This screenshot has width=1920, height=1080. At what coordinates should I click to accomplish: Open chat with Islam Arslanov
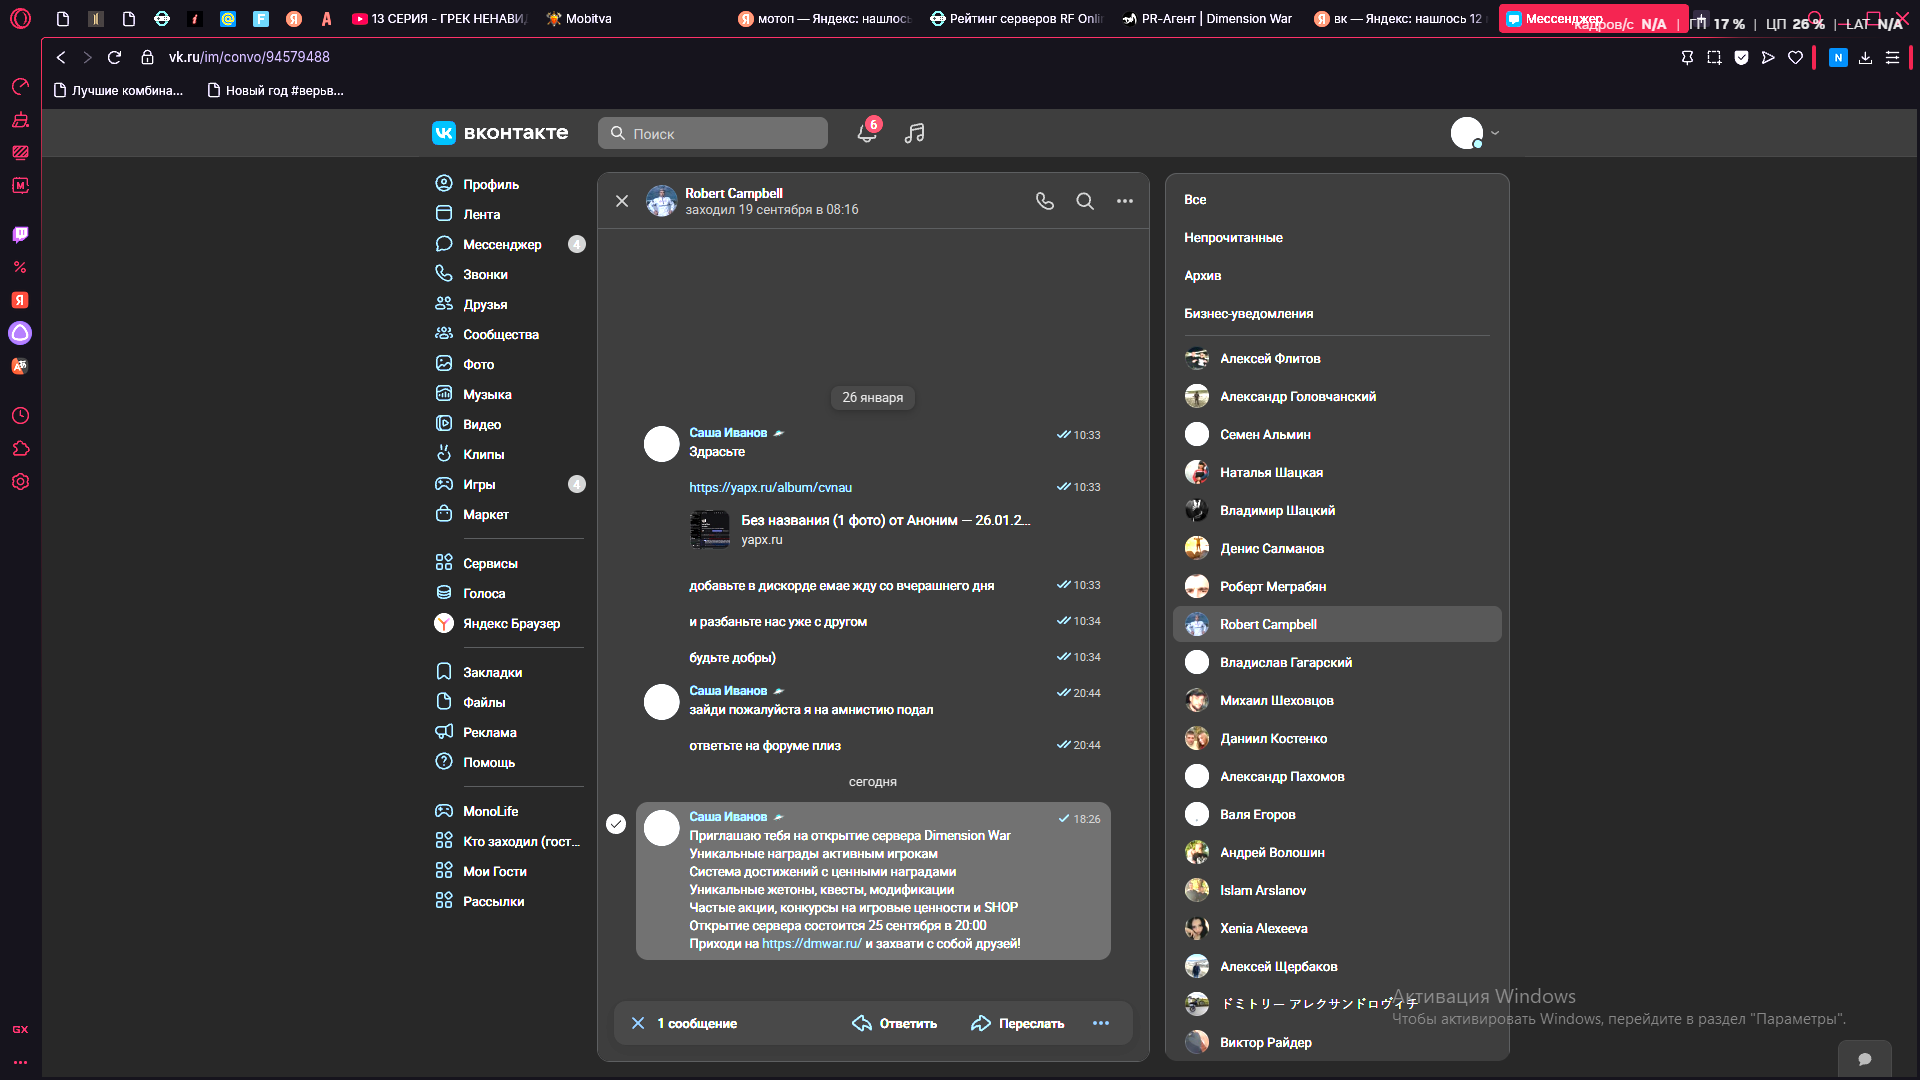pos(1337,890)
